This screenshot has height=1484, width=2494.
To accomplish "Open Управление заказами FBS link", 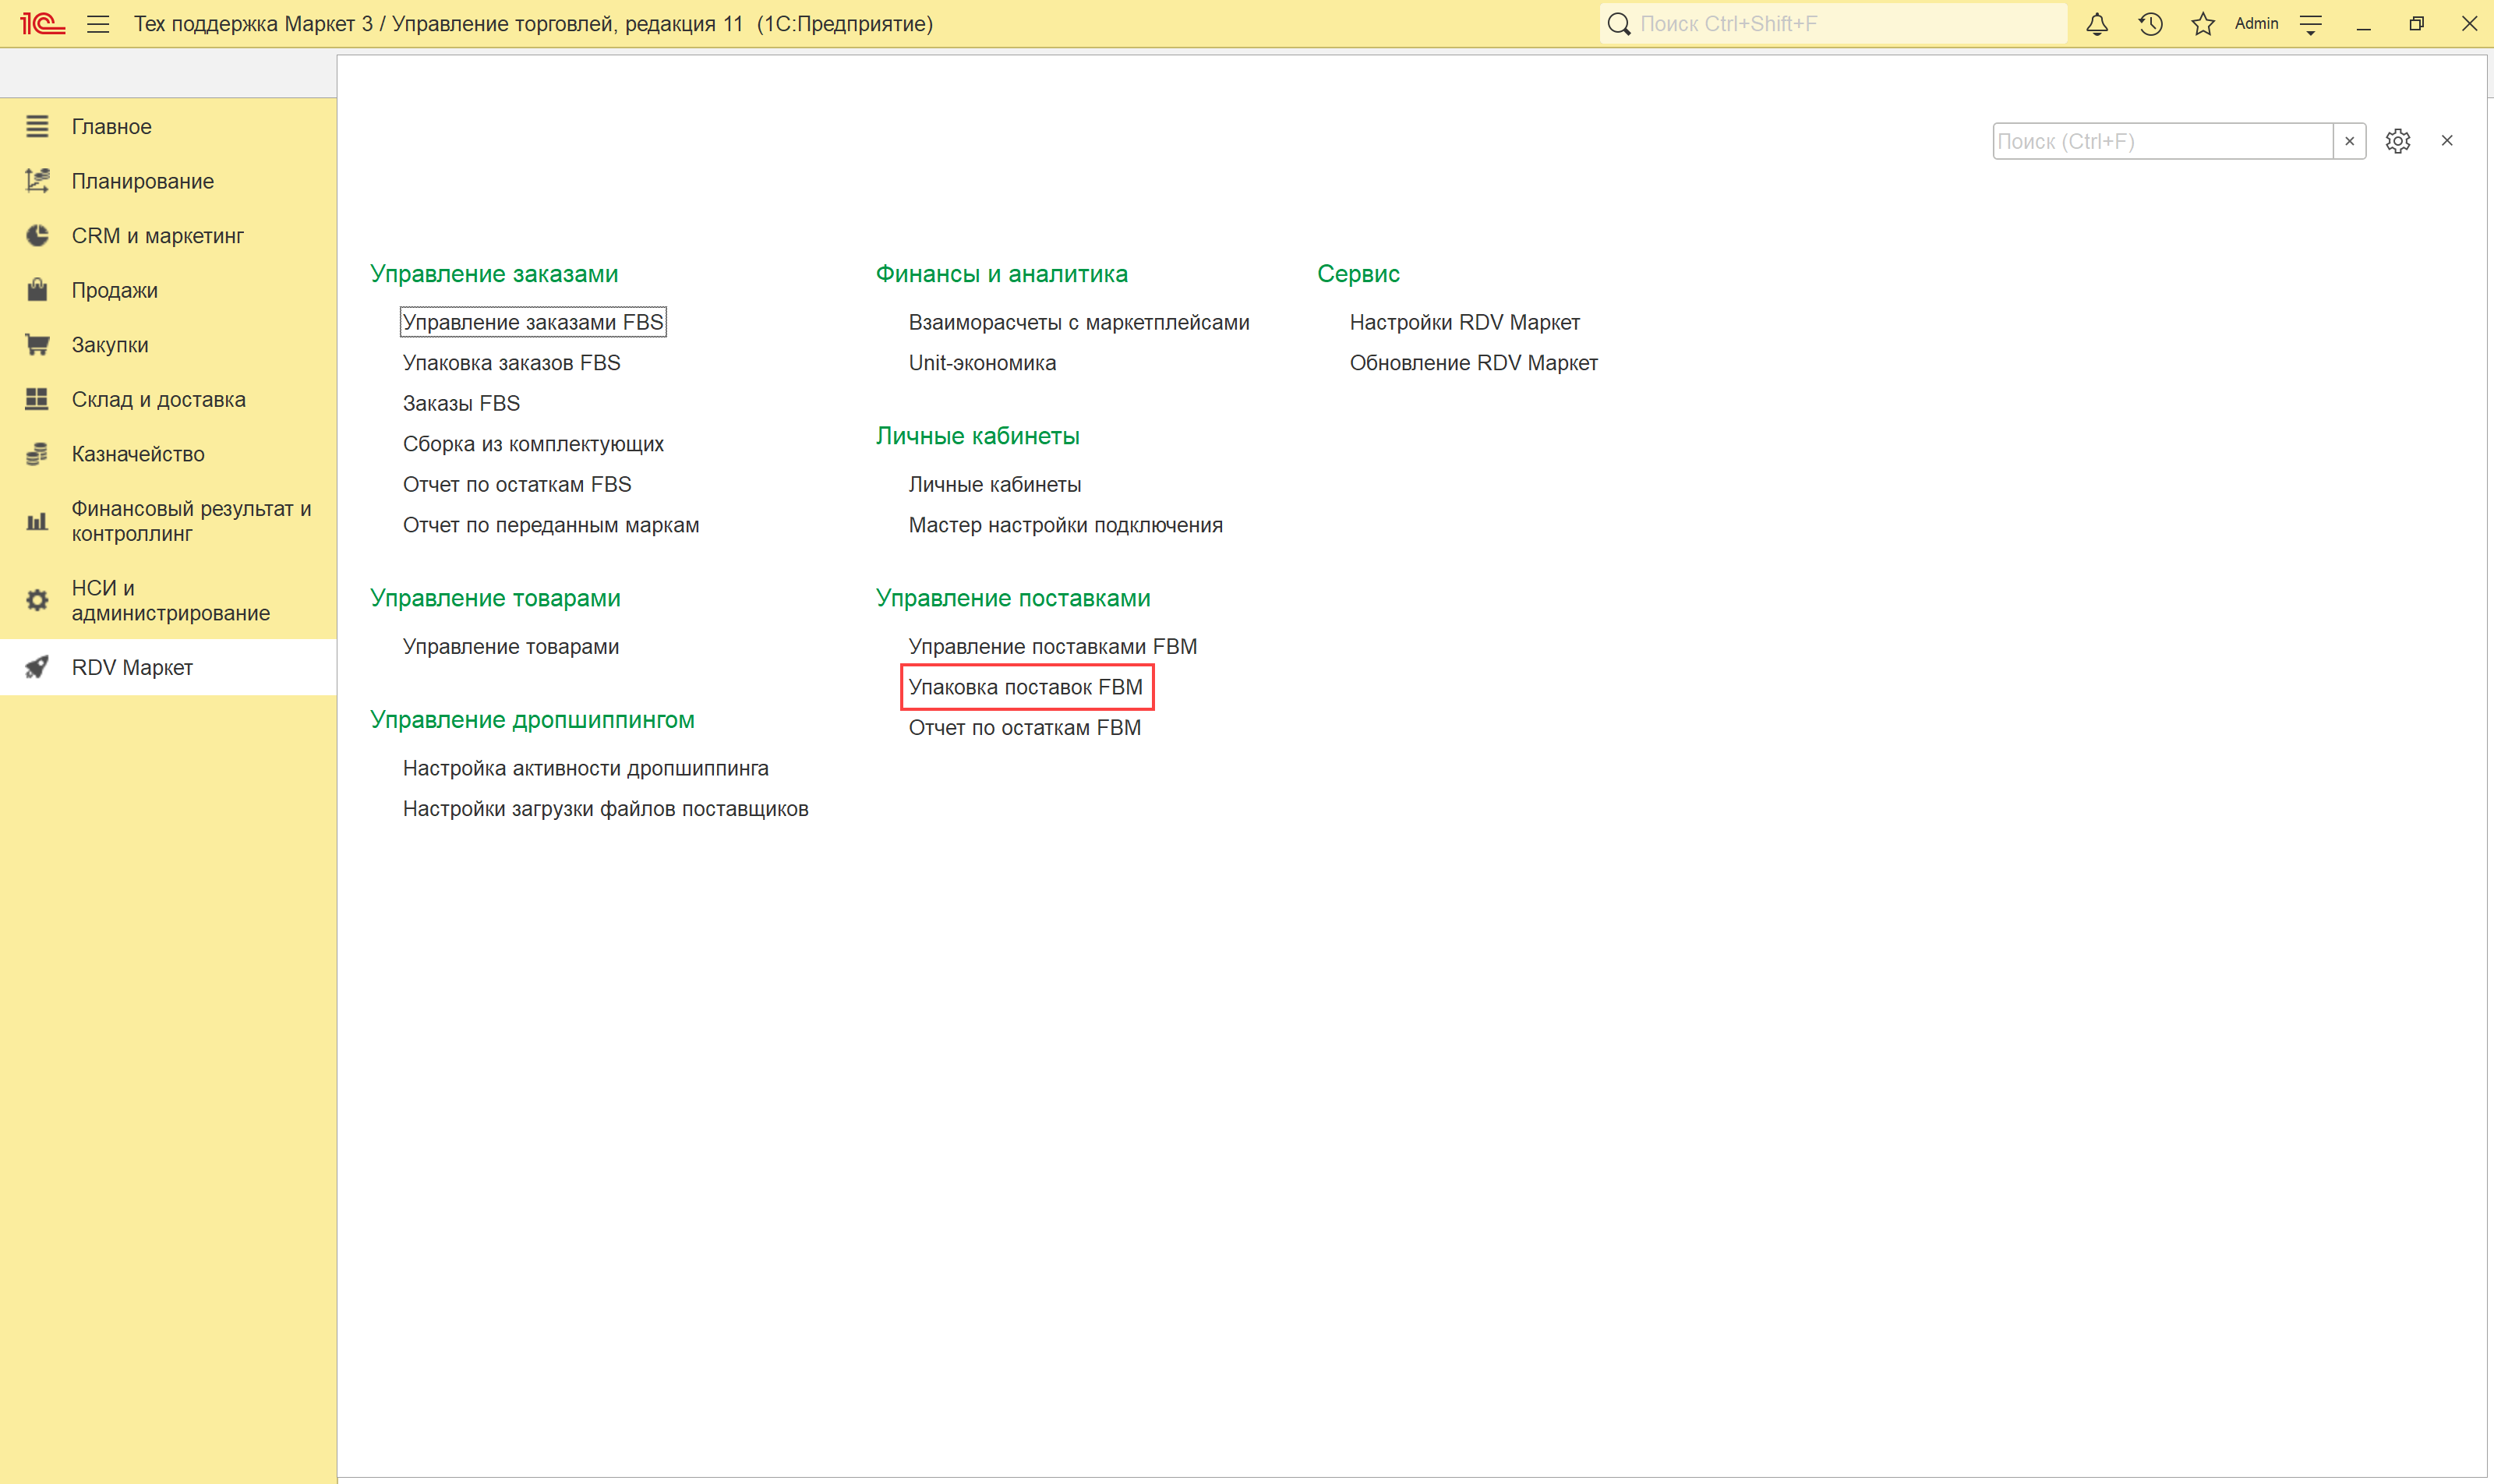I will point(532,322).
